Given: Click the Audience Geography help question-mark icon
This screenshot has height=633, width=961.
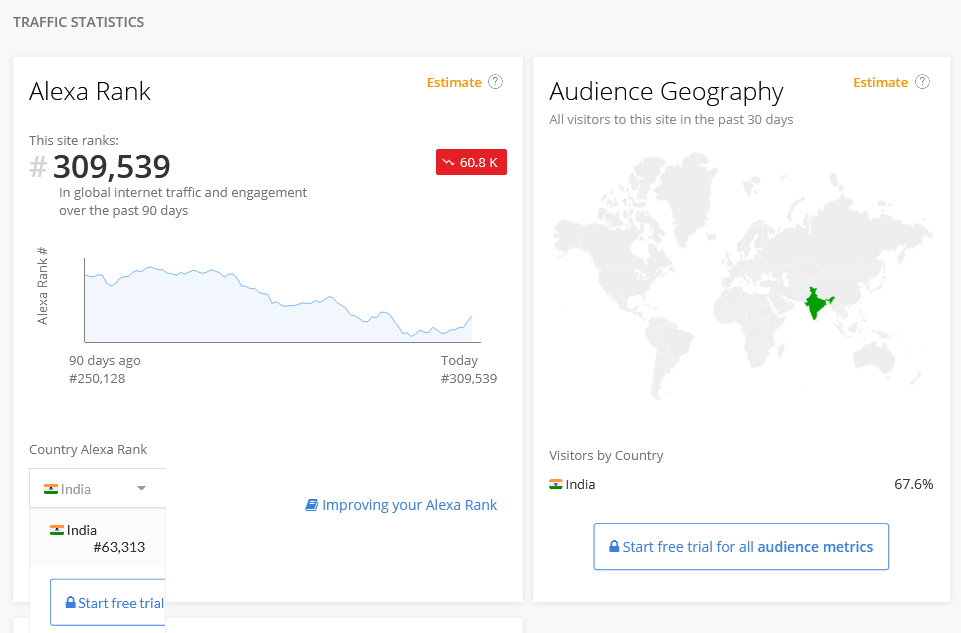Looking at the screenshot, I should click(922, 82).
